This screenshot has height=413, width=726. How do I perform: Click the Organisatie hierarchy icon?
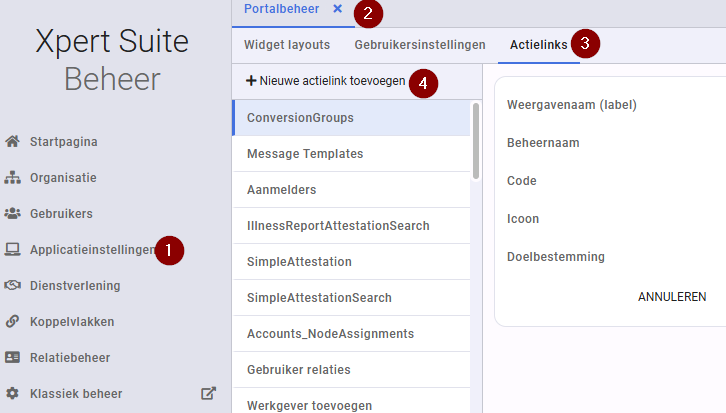coord(13,177)
